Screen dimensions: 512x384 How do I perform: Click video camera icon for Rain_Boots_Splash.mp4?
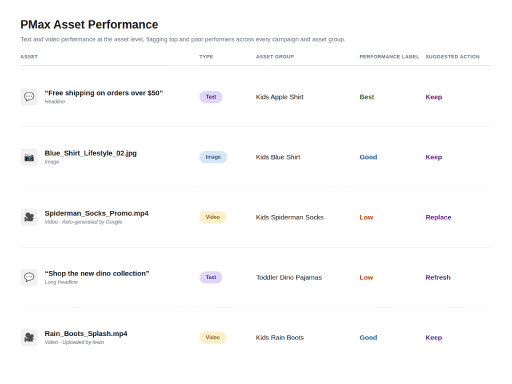[29, 338]
